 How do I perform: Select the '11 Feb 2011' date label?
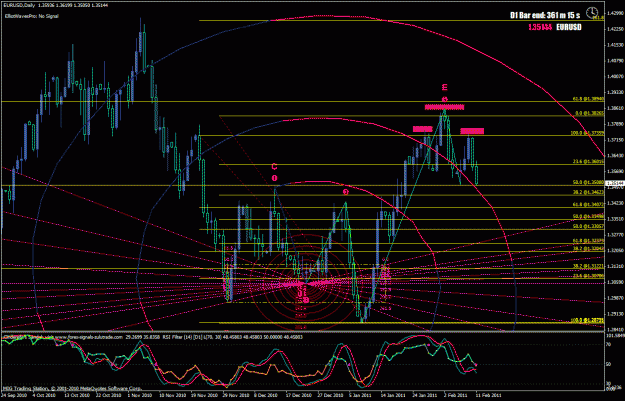tap(488, 395)
